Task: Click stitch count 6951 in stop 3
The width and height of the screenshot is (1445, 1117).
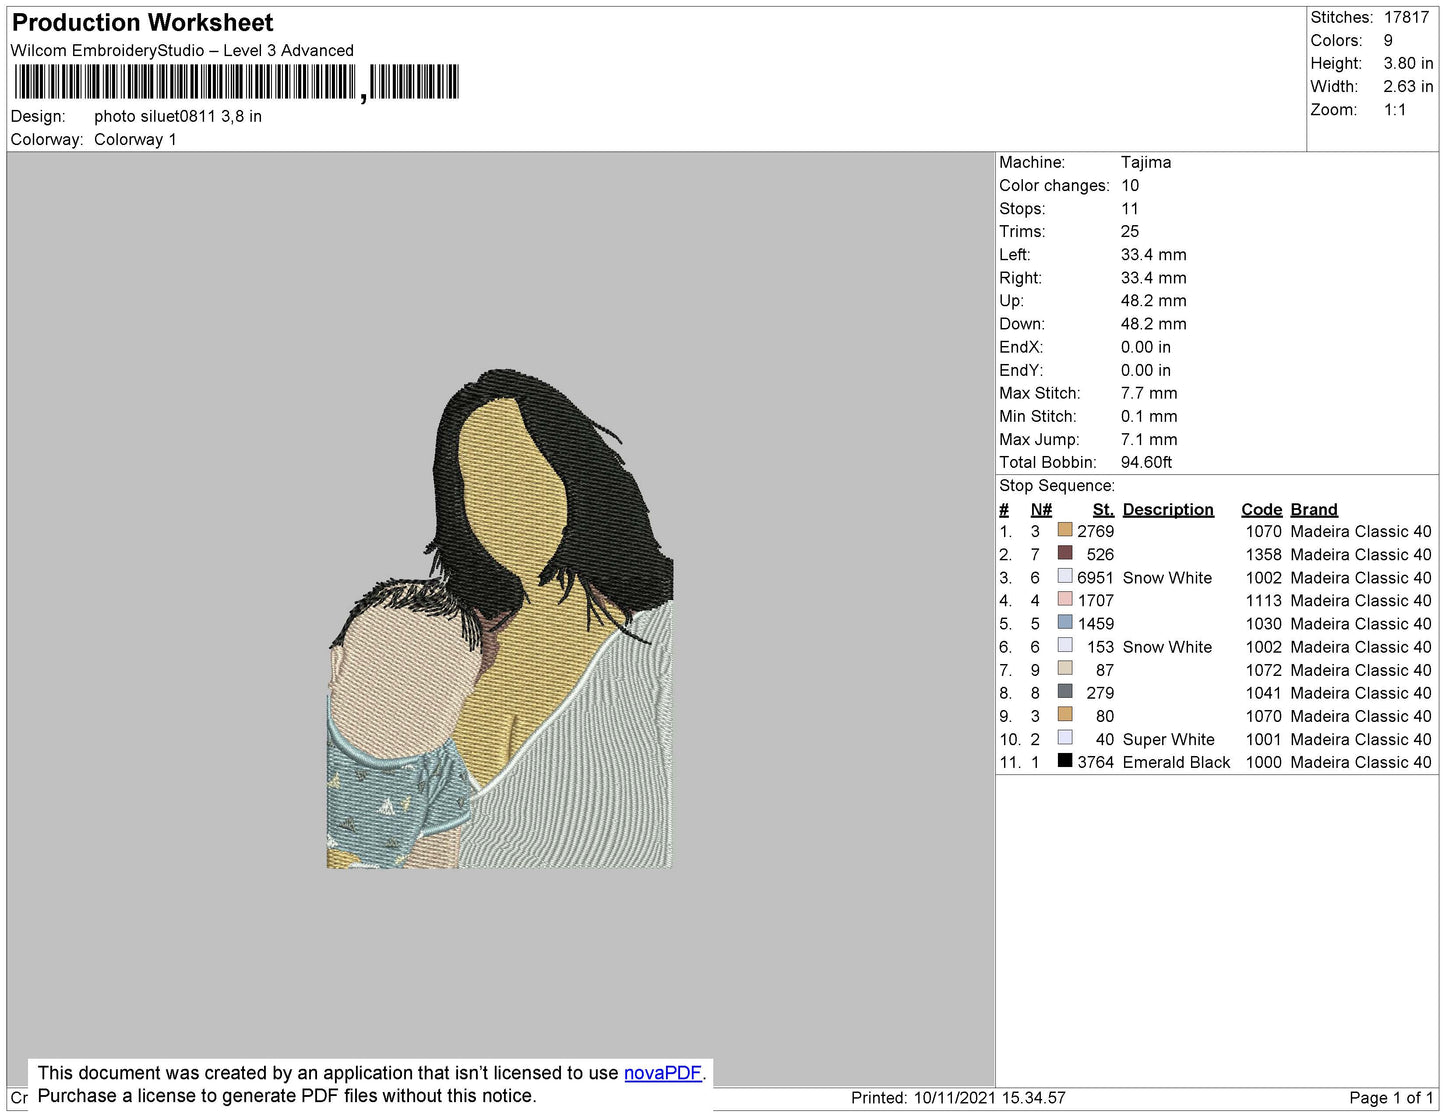Action: coord(1095,578)
